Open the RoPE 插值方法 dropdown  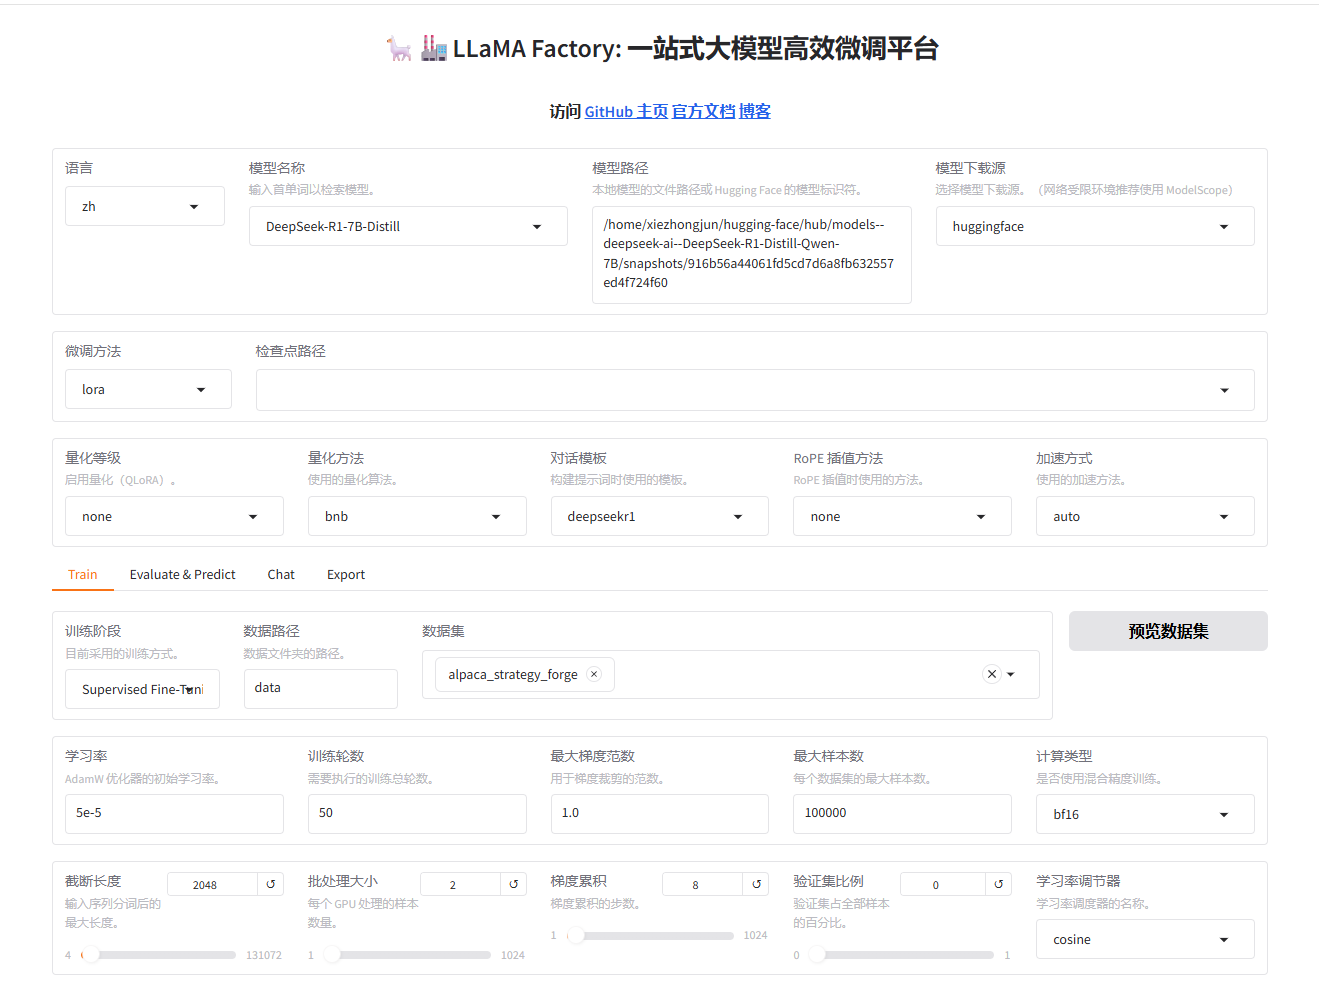tap(902, 516)
